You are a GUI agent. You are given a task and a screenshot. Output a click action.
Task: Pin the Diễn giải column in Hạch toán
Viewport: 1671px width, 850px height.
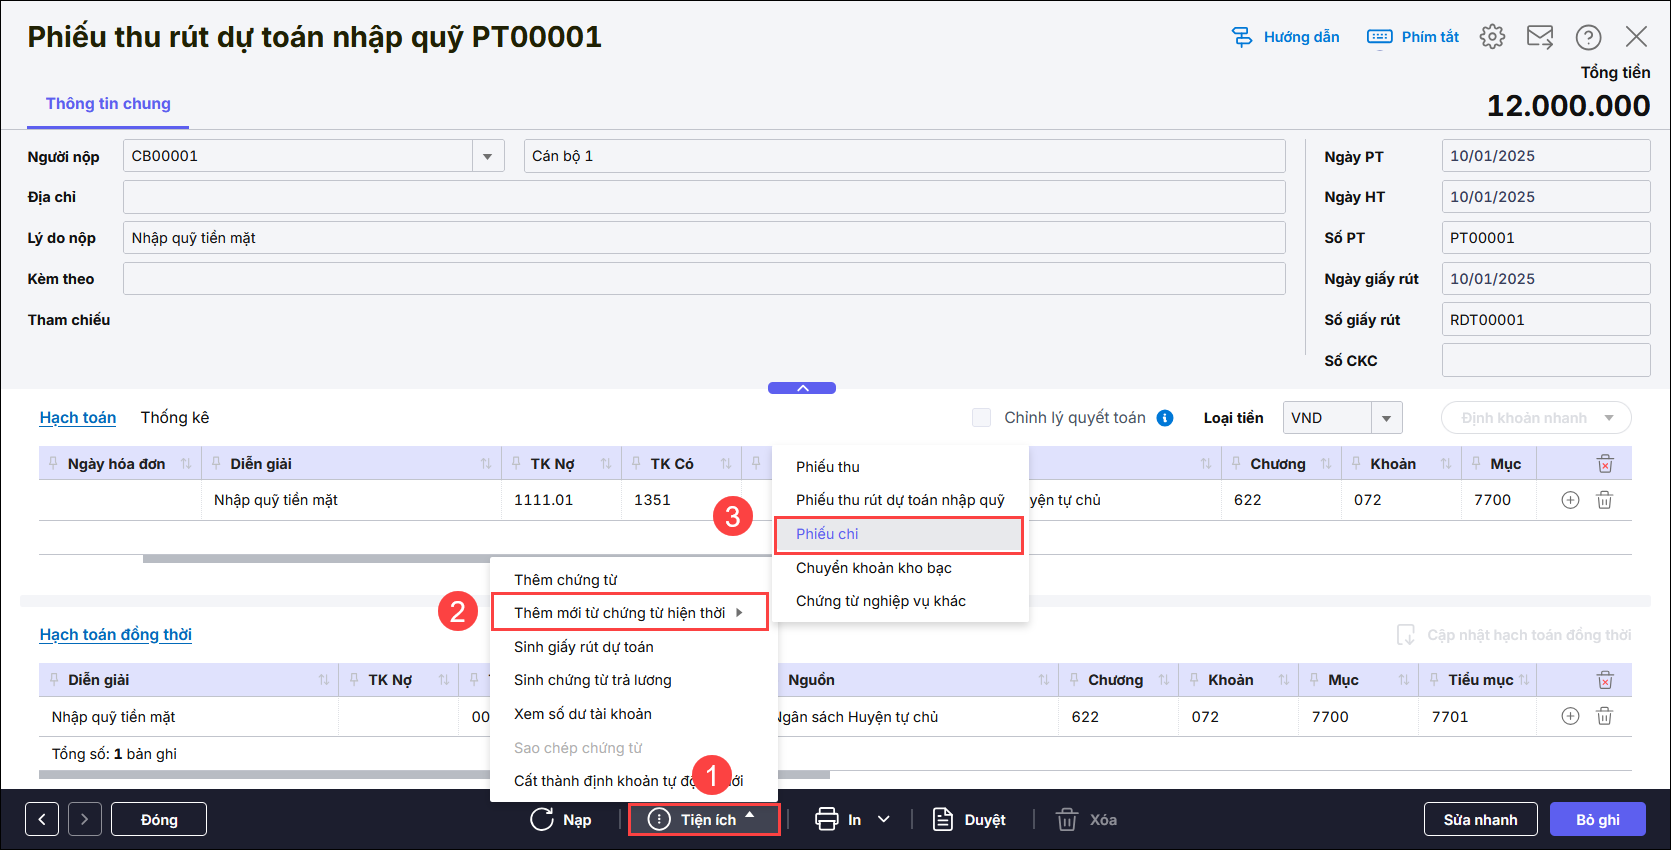point(216,463)
